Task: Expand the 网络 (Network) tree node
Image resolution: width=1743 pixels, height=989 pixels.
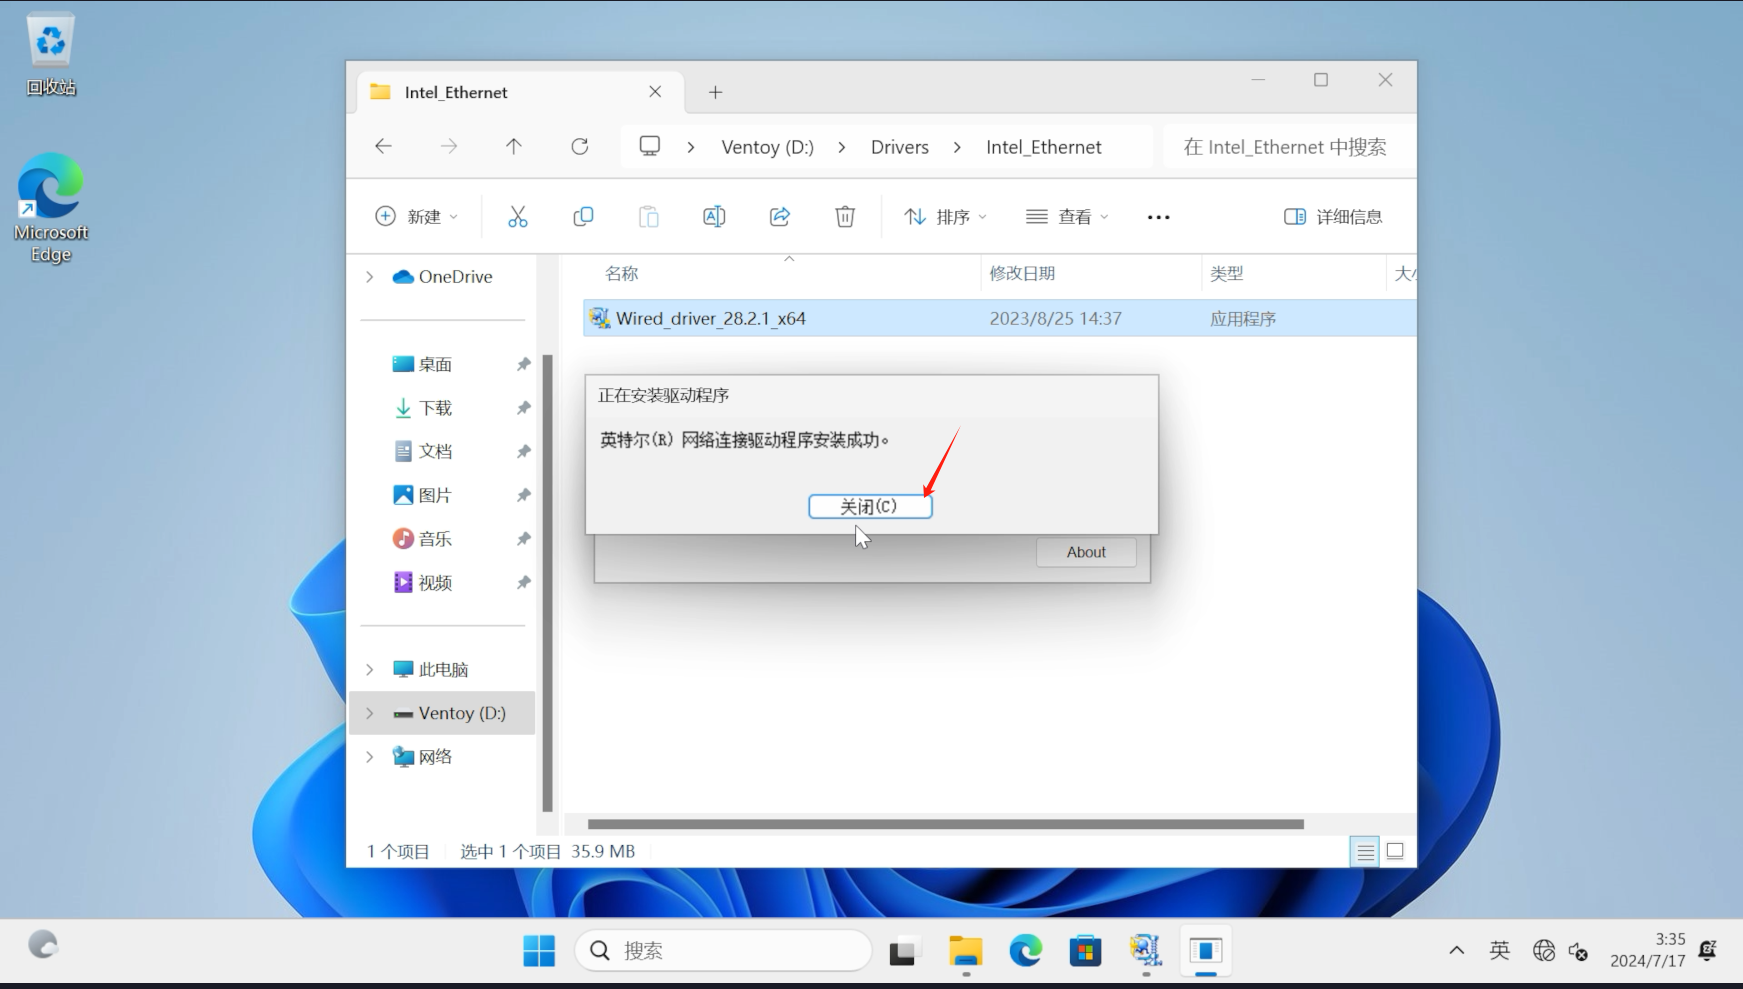Action: tap(369, 757)
